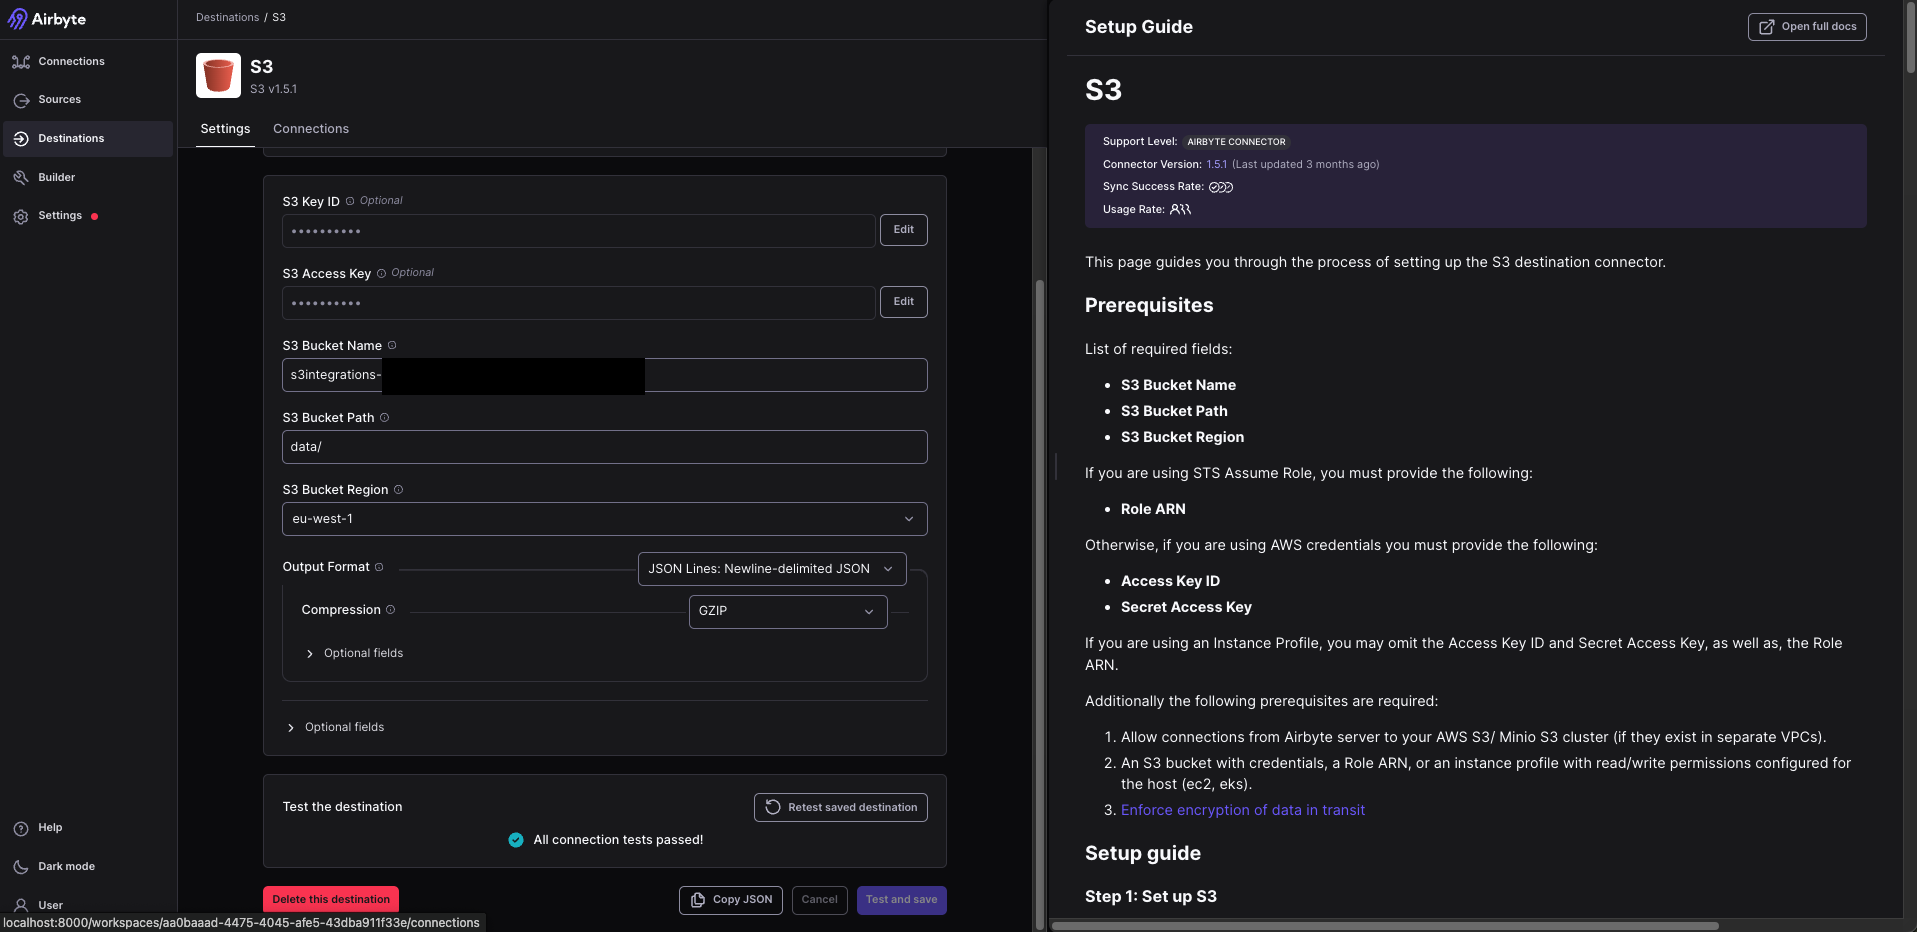Open Connections from the sidebar icon

[21, 62]
